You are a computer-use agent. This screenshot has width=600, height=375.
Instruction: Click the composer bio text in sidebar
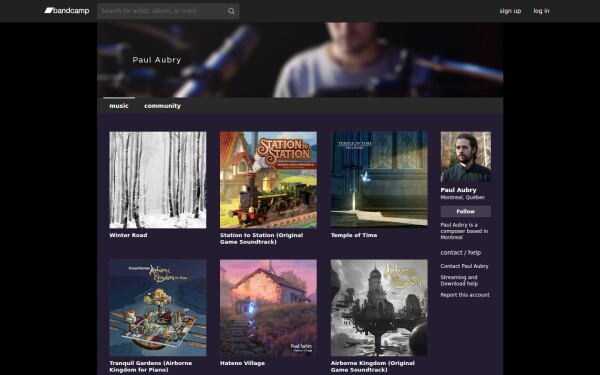pyautogui.click(x=464, y=231)
